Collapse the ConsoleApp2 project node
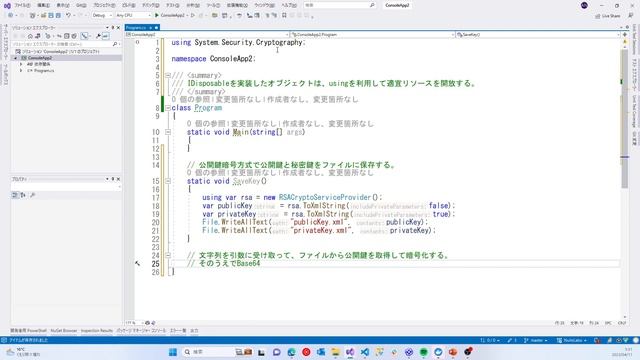640x360 pixels. pos(16,58)
